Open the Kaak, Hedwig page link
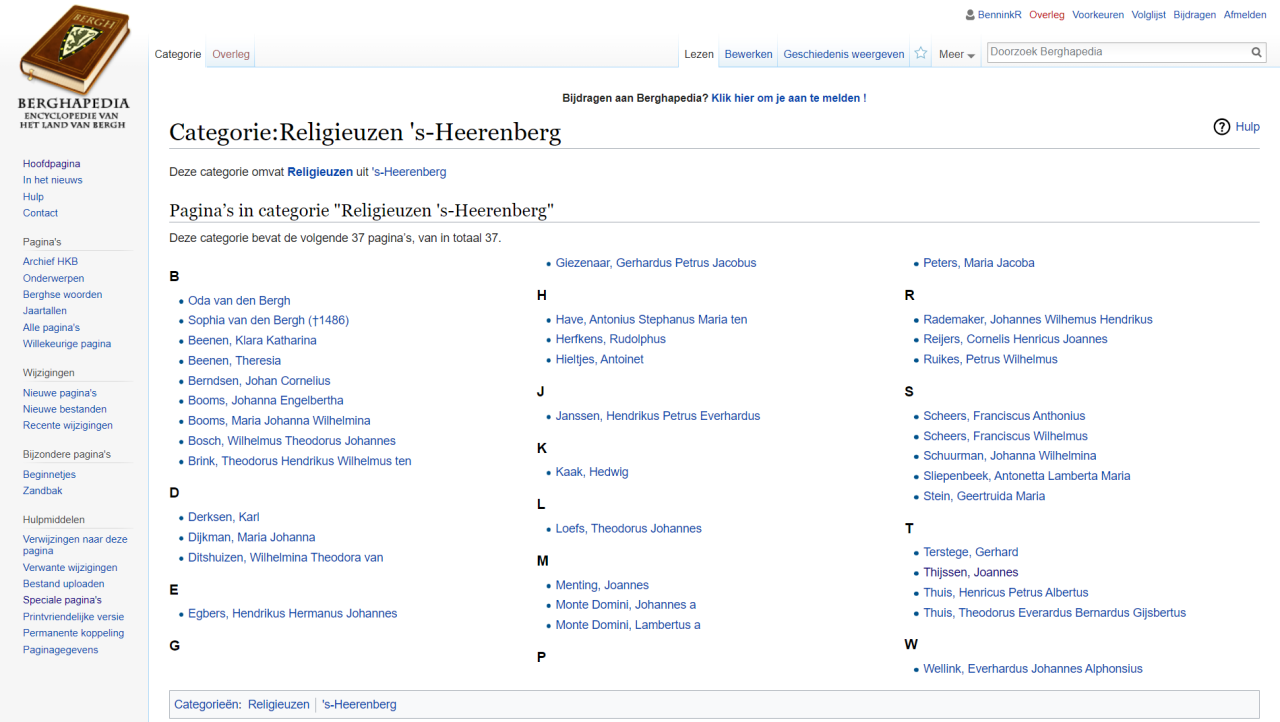This screenshot has height=722, width=1280. point(592,472)
